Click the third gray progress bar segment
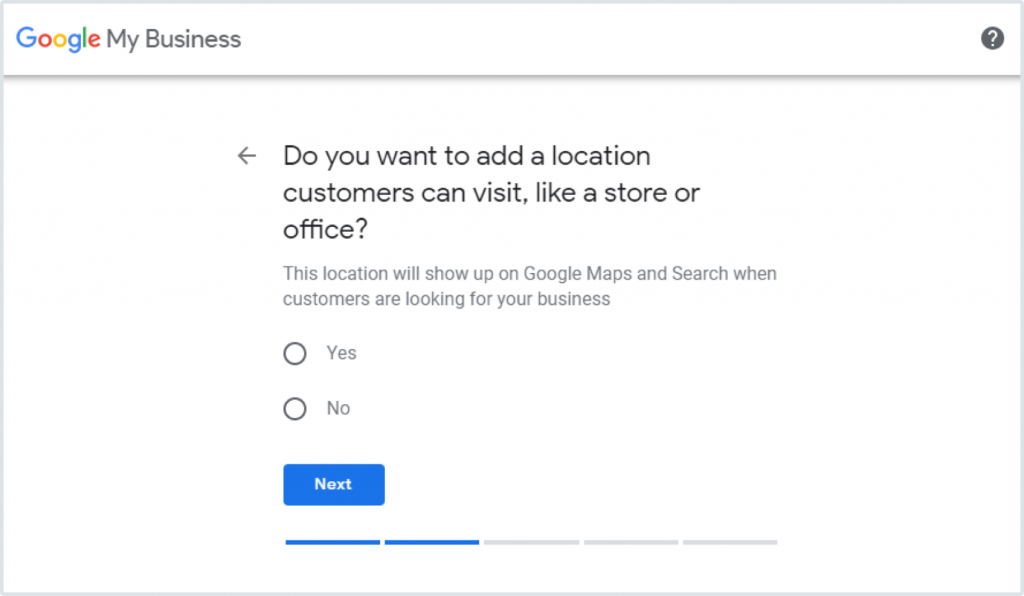This screenshot has height=596, width=1024. [531, 542]
